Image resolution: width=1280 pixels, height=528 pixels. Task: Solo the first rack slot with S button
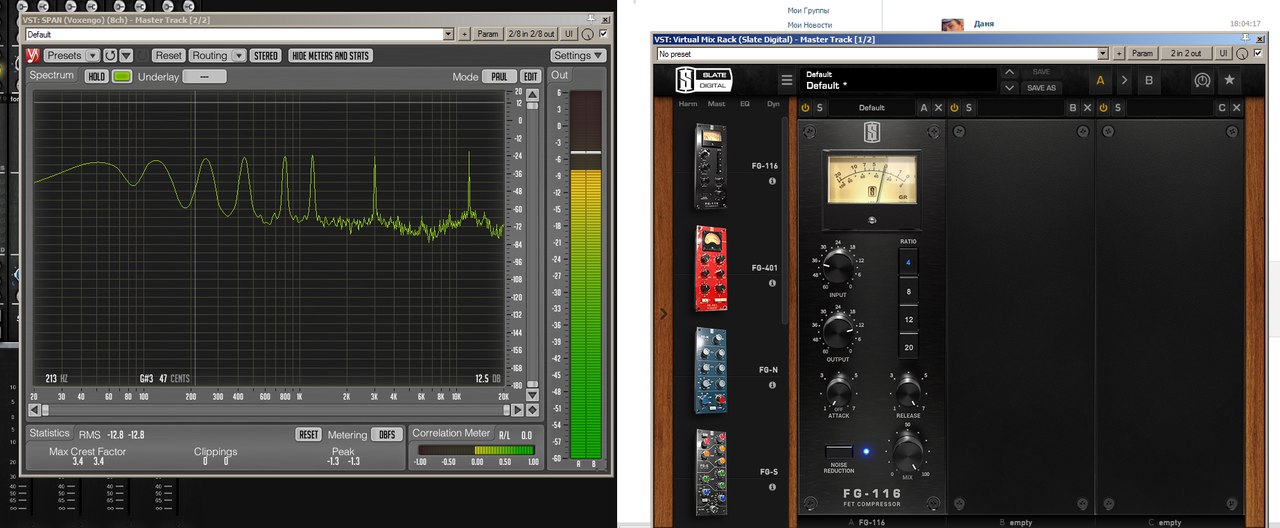pyautogui.click(x=819, y=108)
